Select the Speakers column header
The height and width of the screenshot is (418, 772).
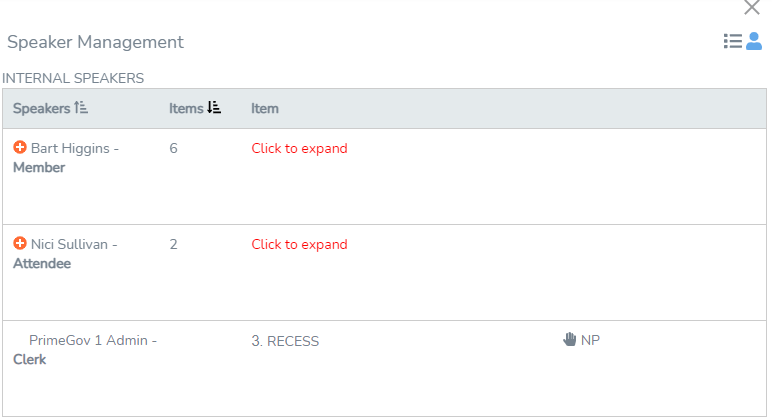(x=41, y=108)
